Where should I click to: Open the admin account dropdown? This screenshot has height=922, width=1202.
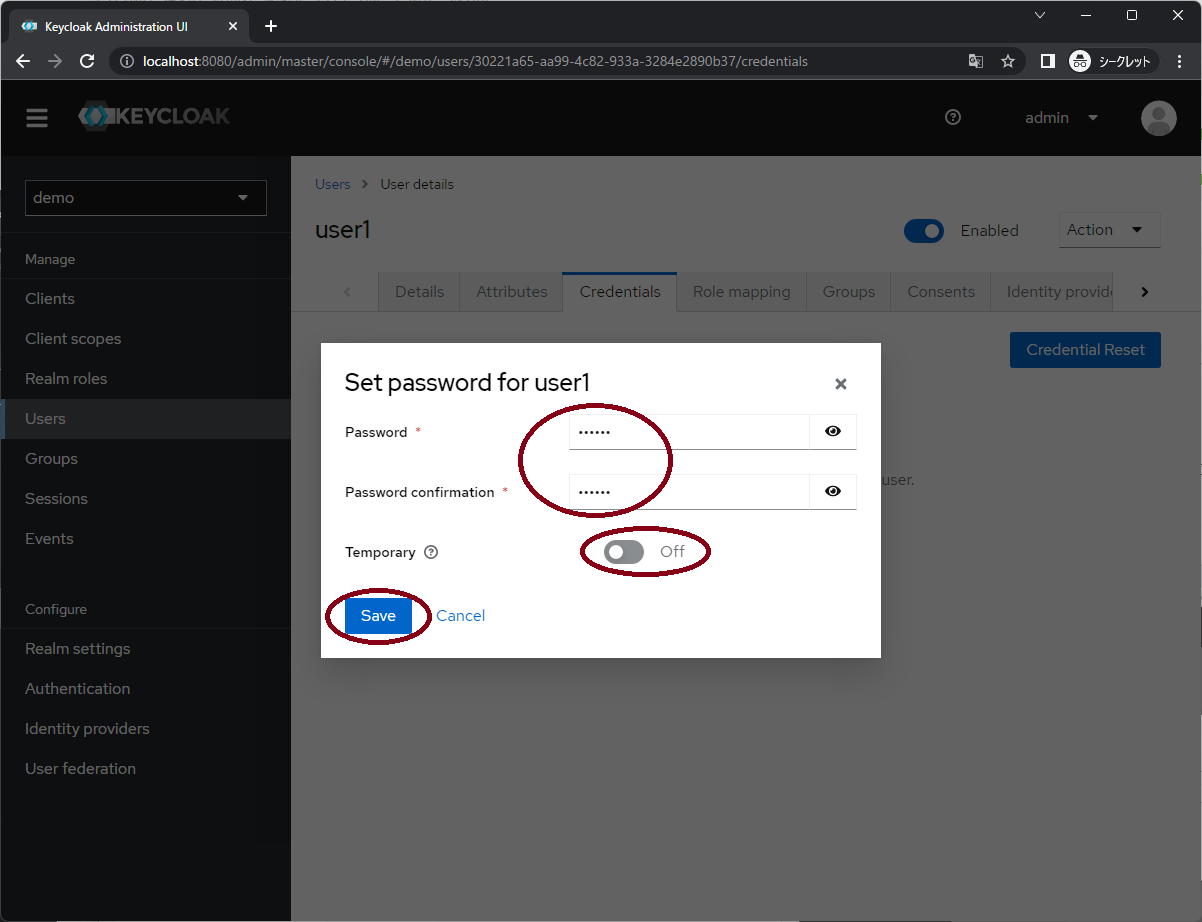(x=1061, y=118)
